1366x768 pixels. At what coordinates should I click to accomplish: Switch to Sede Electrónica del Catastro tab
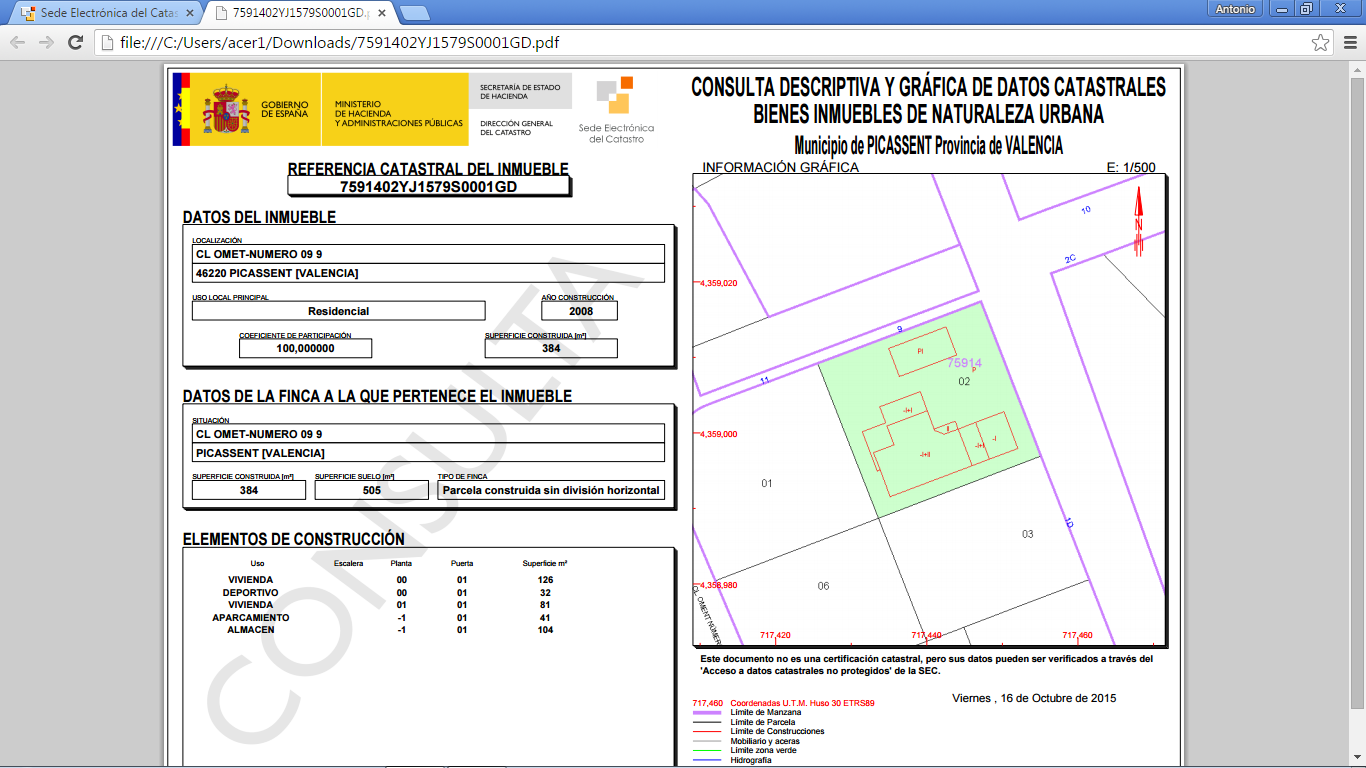coord(100,13)
